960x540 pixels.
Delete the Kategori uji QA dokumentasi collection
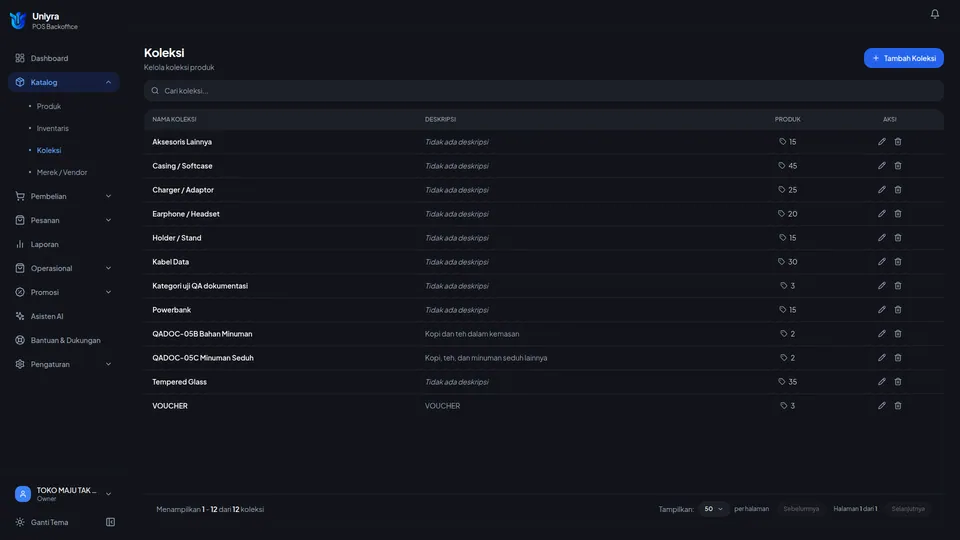898,285
